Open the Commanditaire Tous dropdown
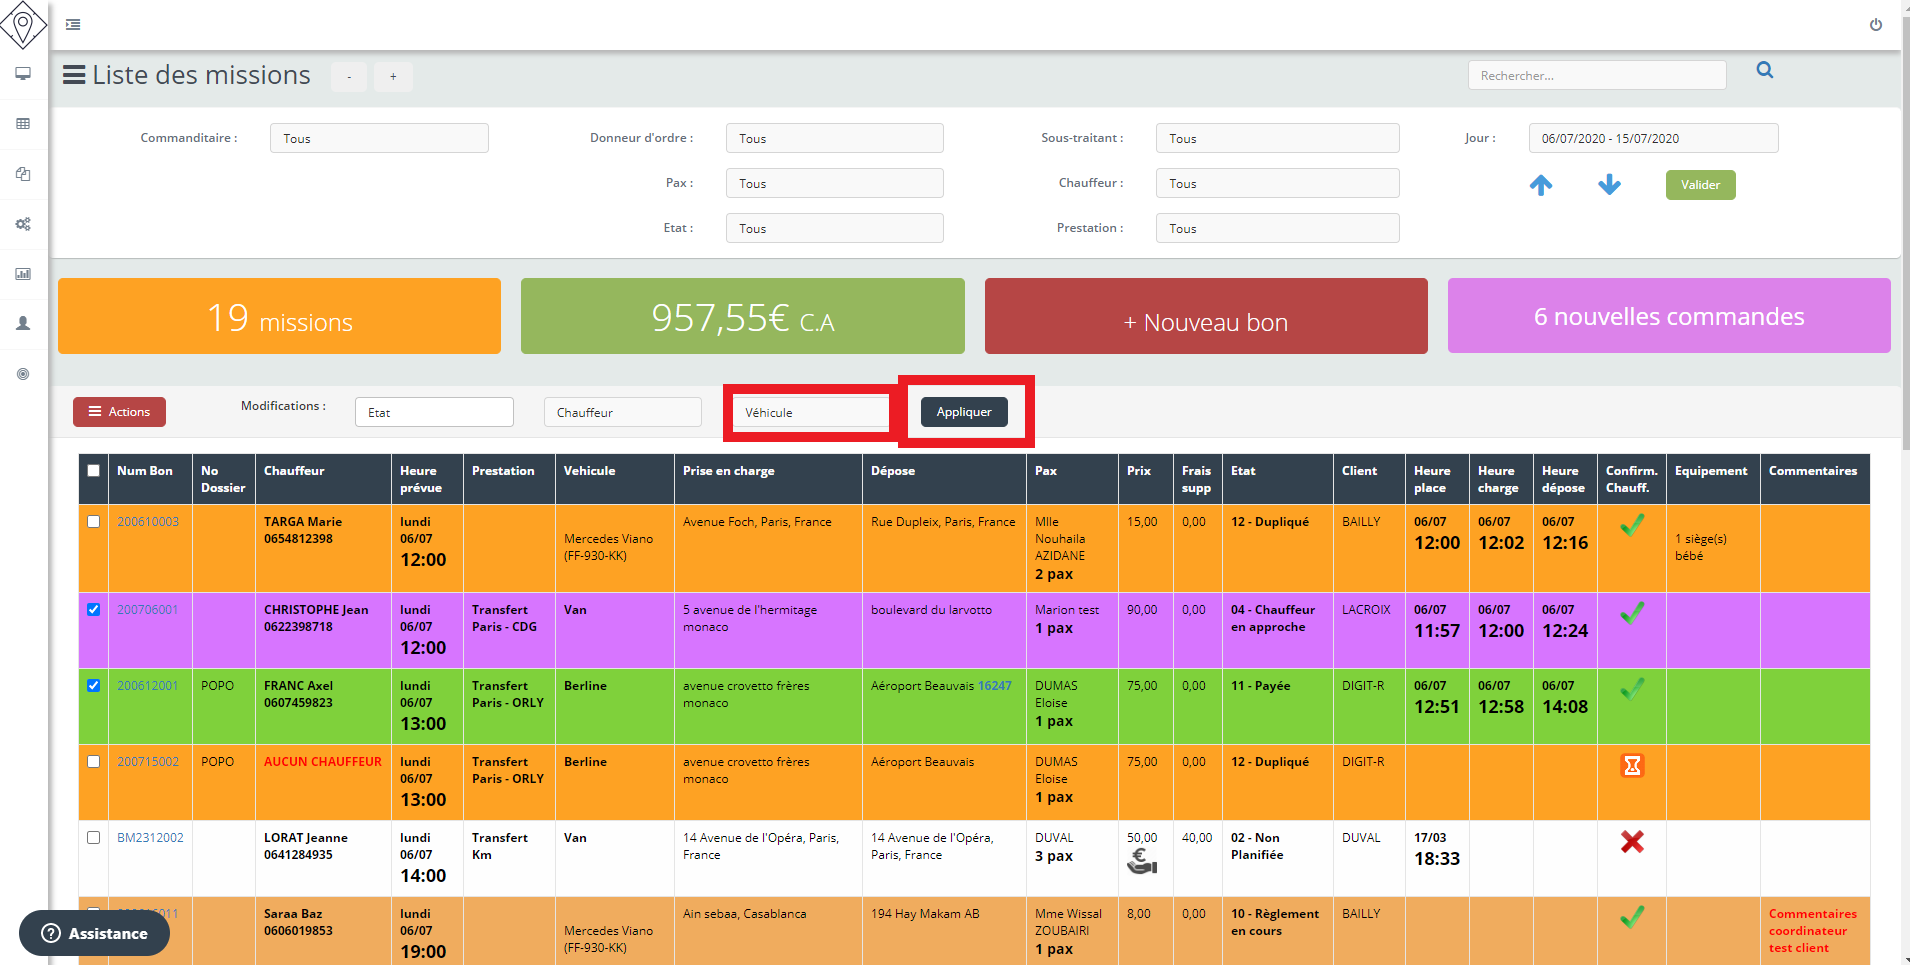This screenshot has height=965, width=1910. (x=378, y=137)
